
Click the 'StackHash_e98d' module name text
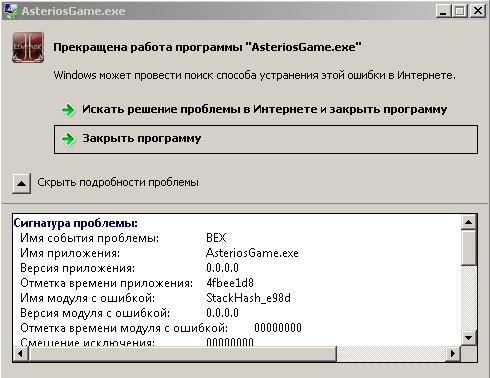click(x=248, y=298)
